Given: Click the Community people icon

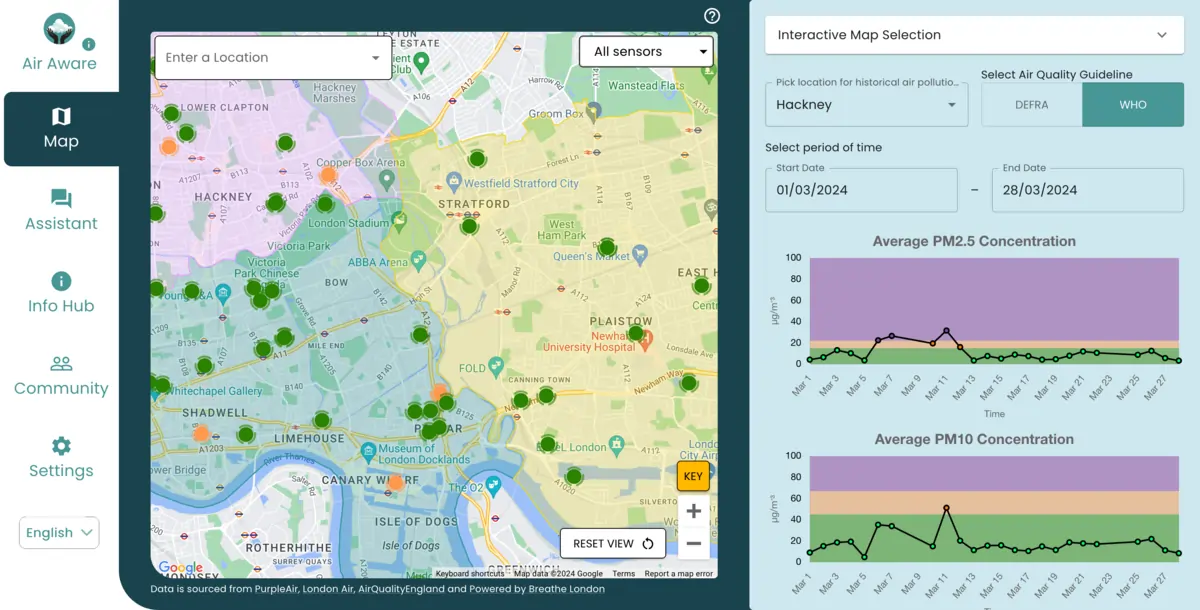Looking at the screenshot, I should [x=60, y=361].
